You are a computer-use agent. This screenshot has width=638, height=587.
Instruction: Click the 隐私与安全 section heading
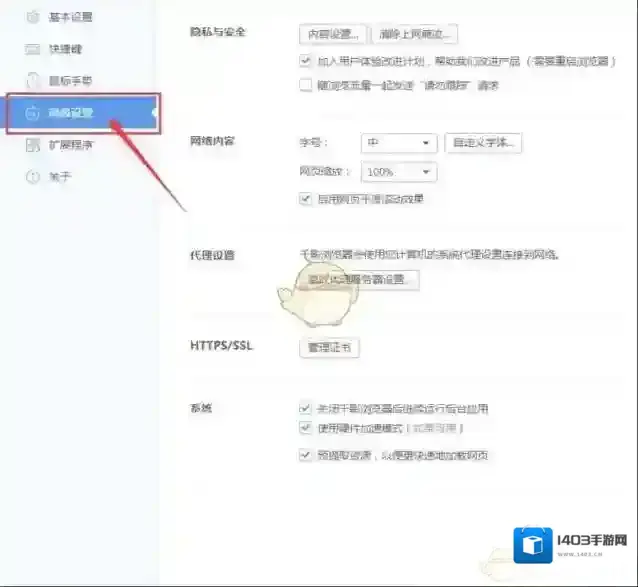(218, 32)
